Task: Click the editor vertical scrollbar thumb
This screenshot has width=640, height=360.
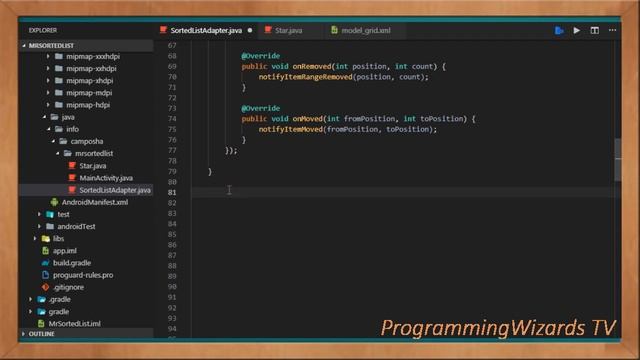Action: 618,160
